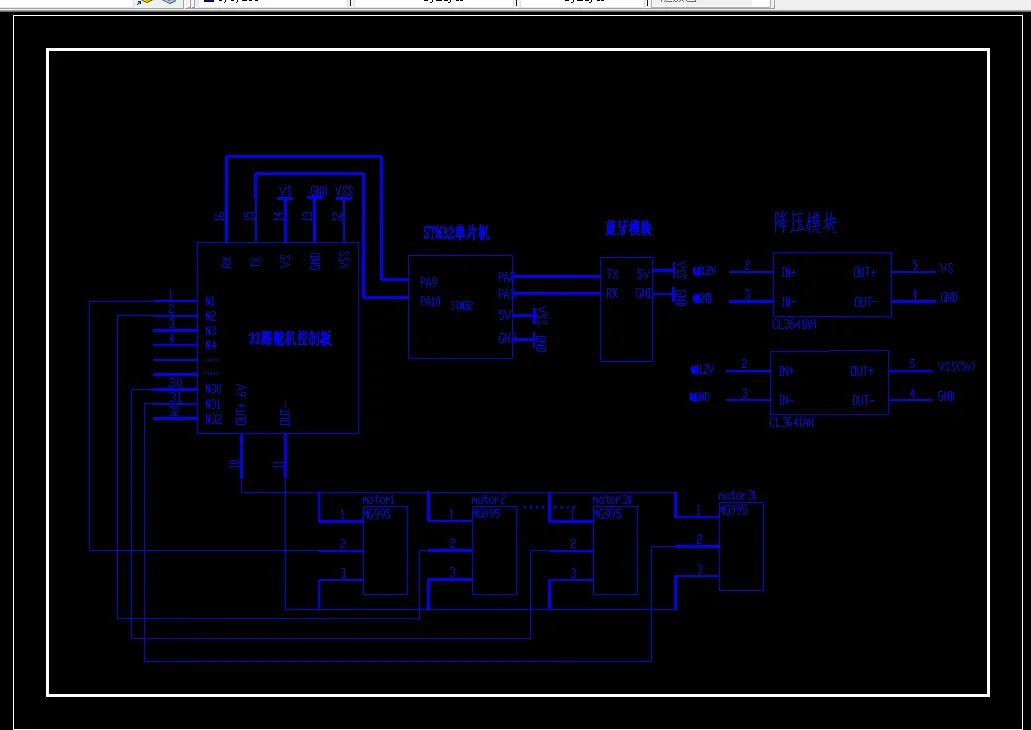Screen dimensions: 1031x730
Task: Select 'TX' inside the Bluetooth module box
Action: (612, 274)
